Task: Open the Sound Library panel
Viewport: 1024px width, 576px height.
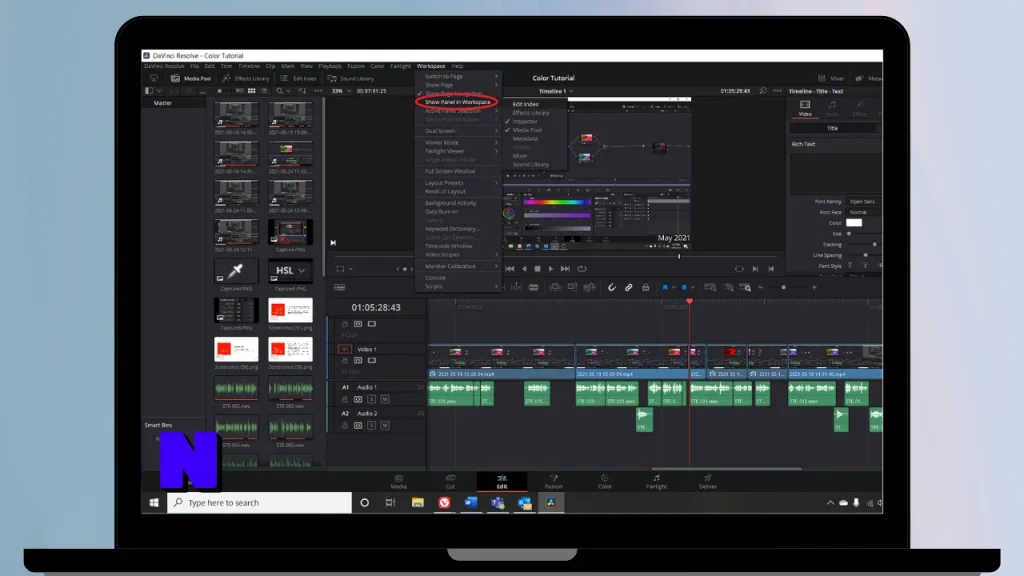Action: (x=351, y=78)
